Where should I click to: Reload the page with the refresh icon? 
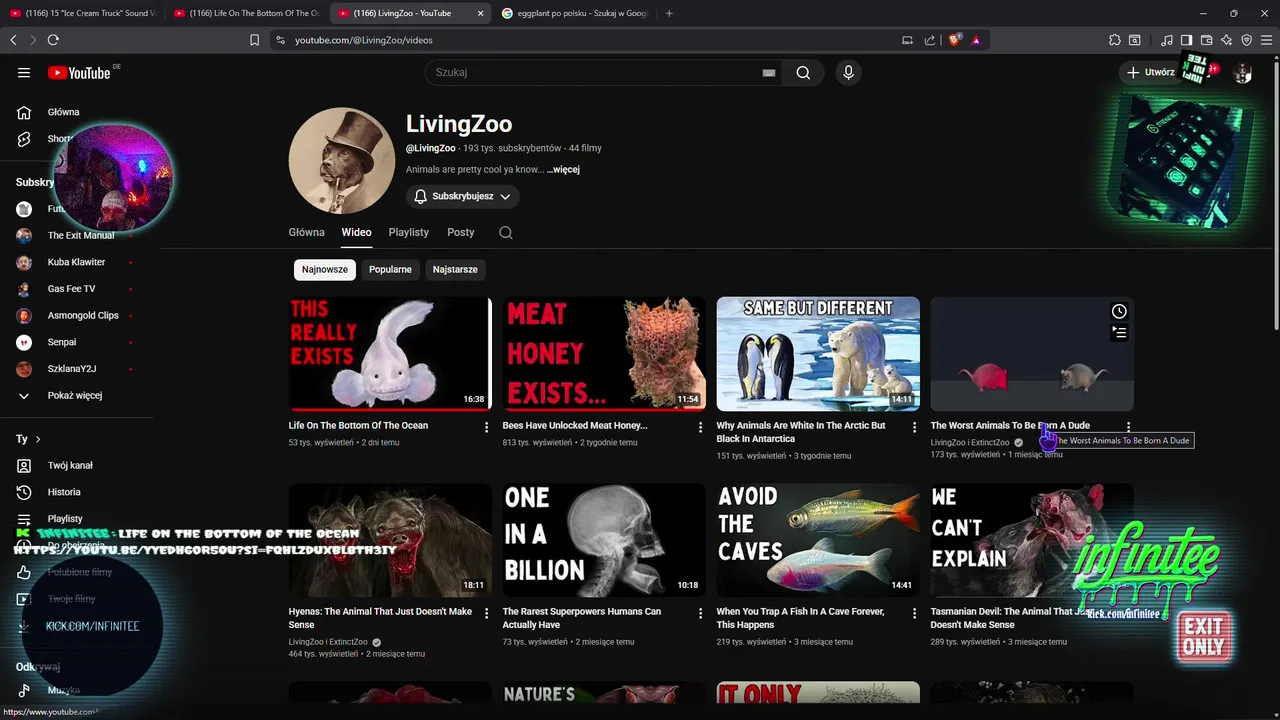[53, 40]
